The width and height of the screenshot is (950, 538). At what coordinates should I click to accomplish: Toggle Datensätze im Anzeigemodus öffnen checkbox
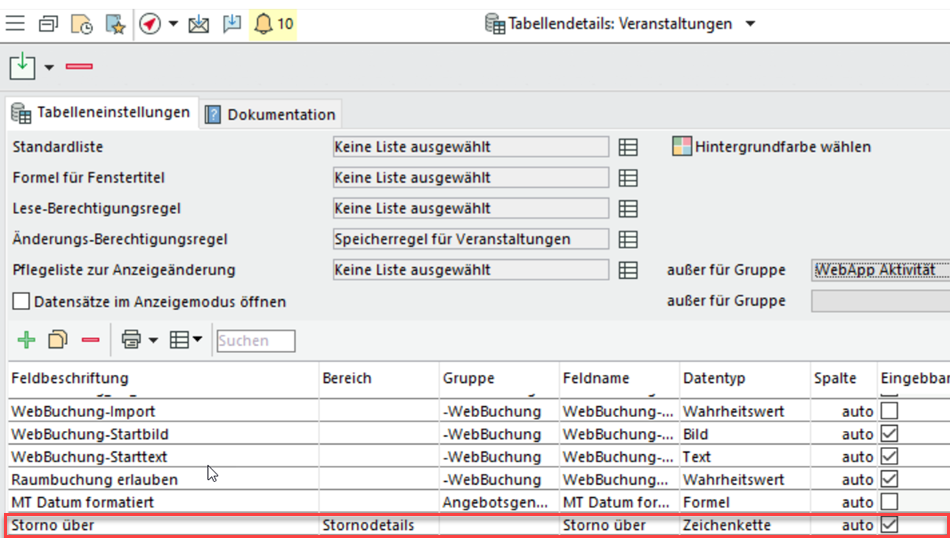click(x=21, y=301)
